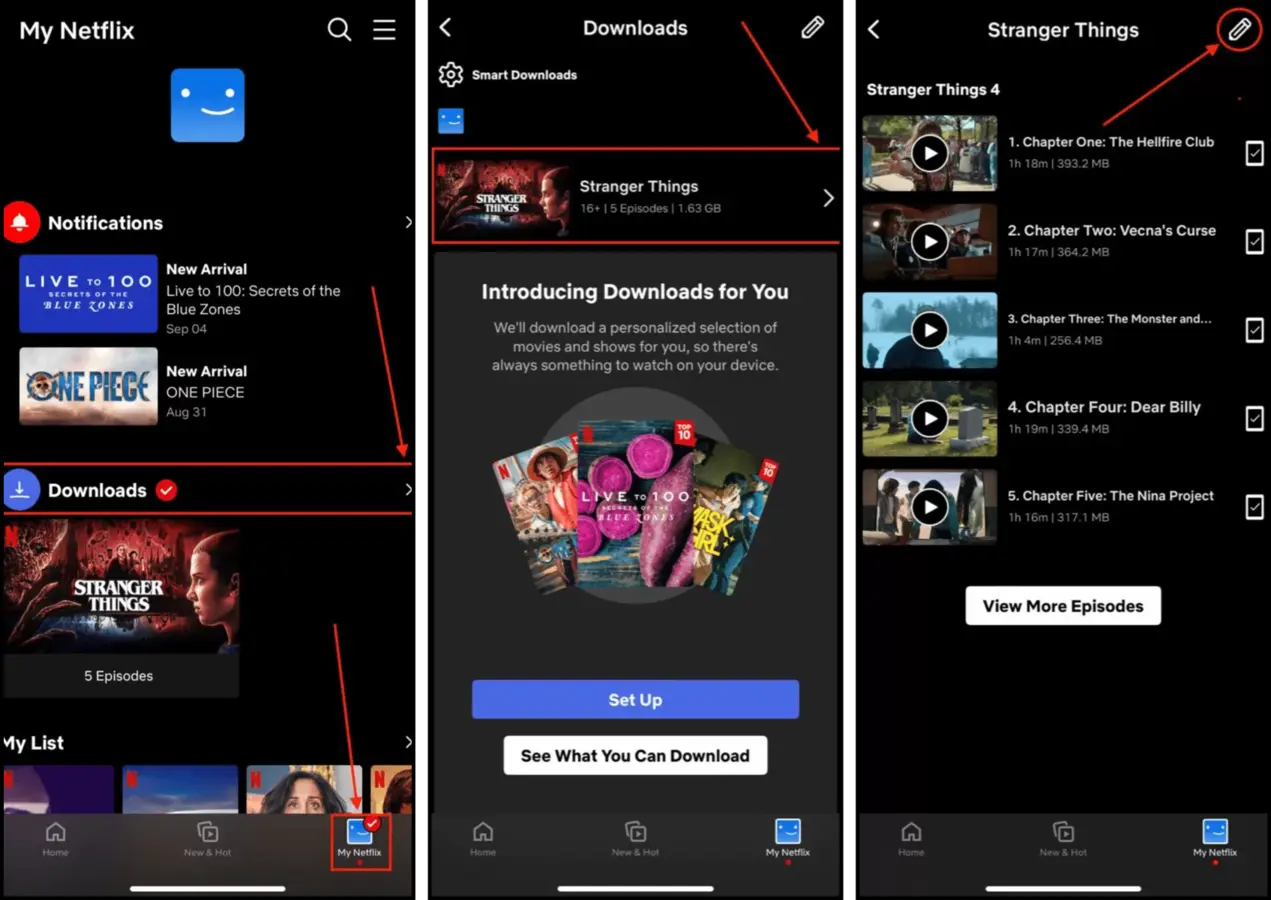Tap the pencil edit icon on Downloads screen
The image size is (1271, 900).
click(812, 28)
